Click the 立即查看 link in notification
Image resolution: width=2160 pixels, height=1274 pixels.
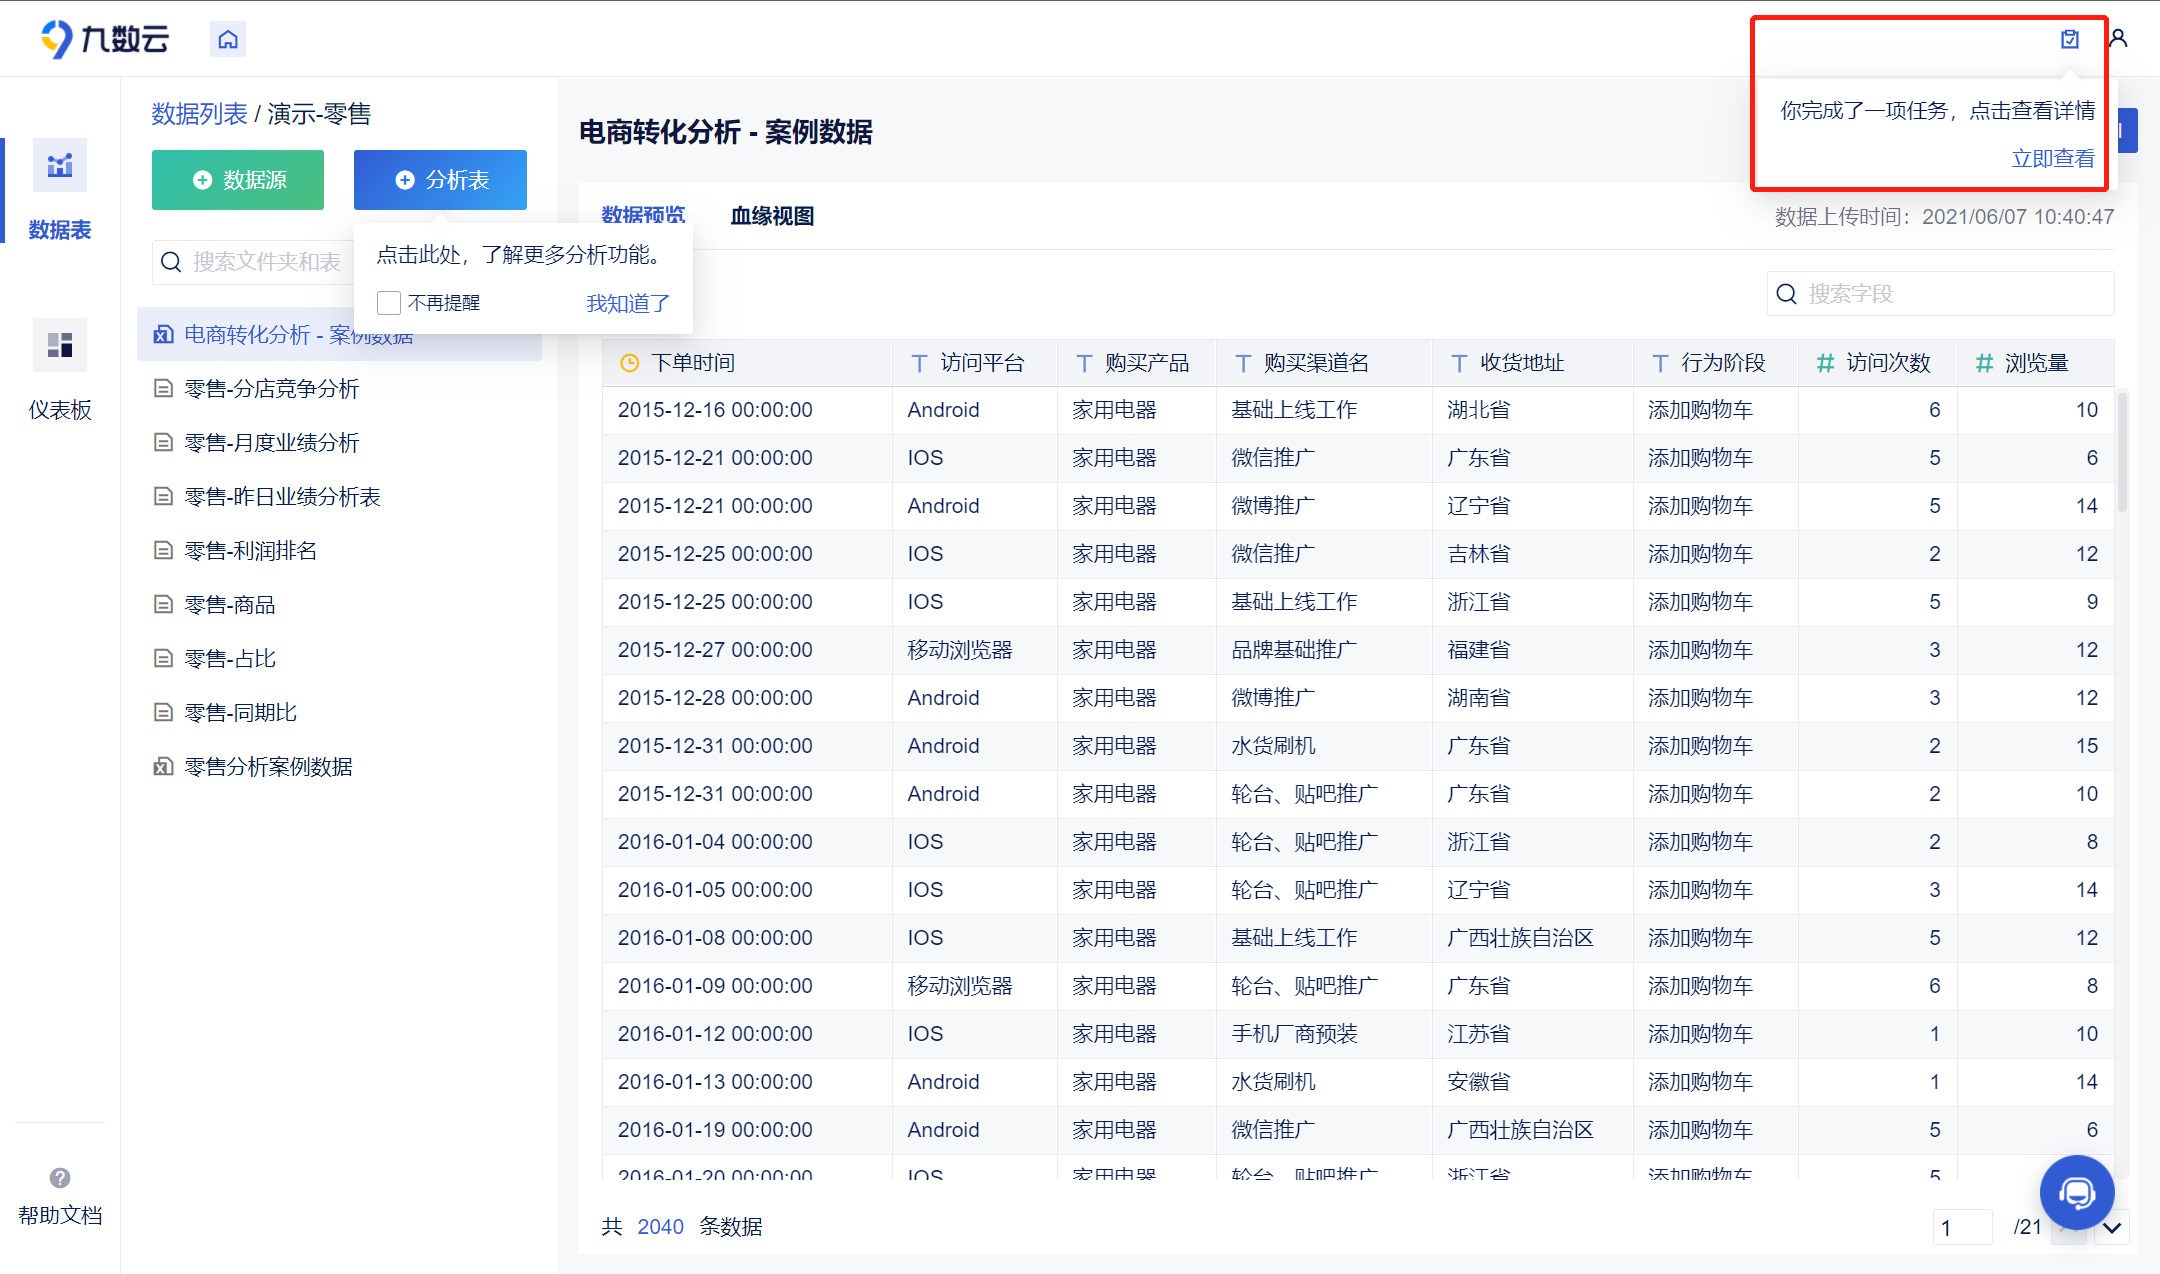2052,159
